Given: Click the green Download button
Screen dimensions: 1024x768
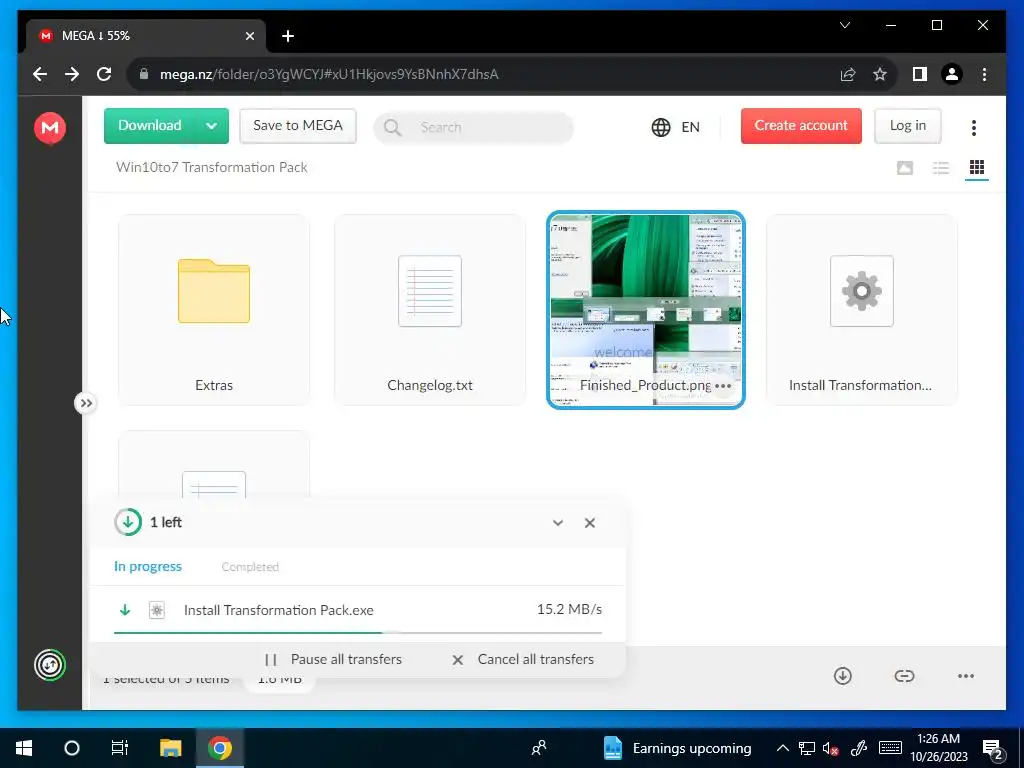Looking at the screenshot, I should point(150,125).
